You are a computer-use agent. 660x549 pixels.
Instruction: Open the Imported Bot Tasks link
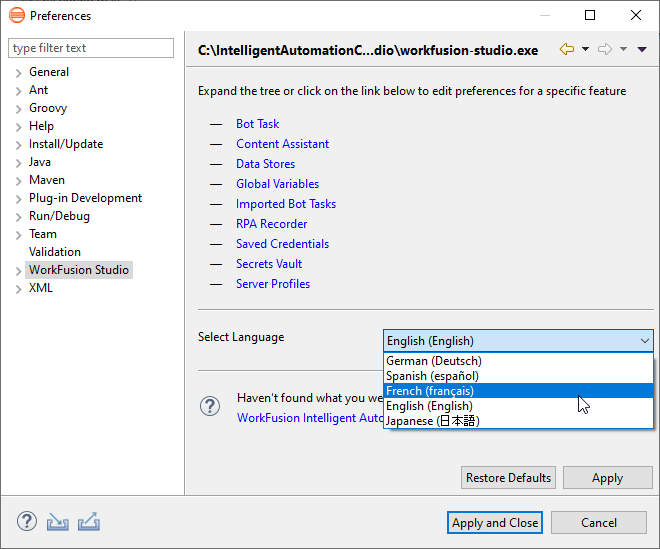tap(286, 204)
